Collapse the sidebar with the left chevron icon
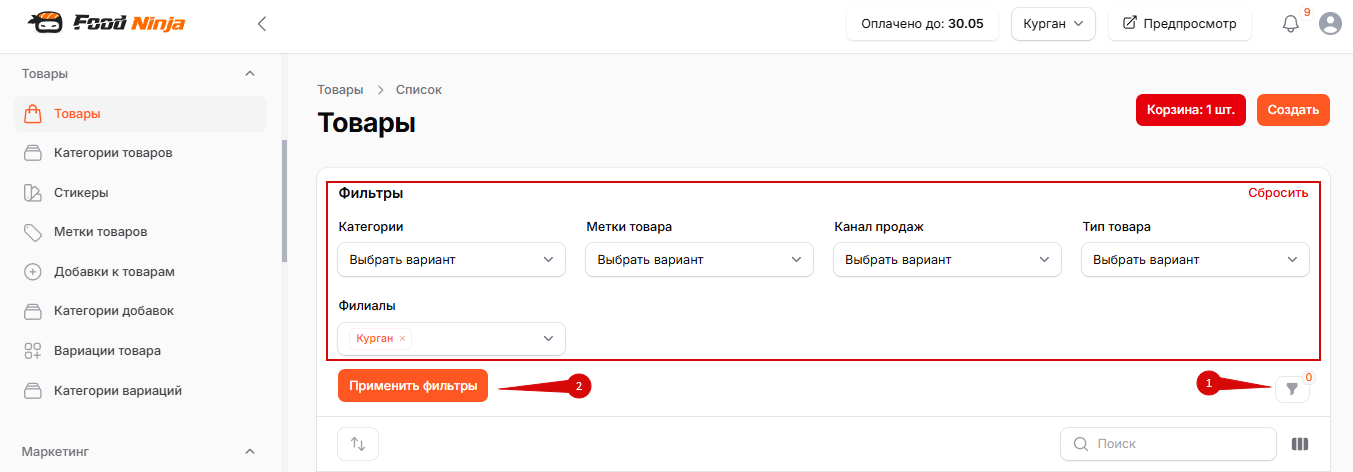 point(262,24)
